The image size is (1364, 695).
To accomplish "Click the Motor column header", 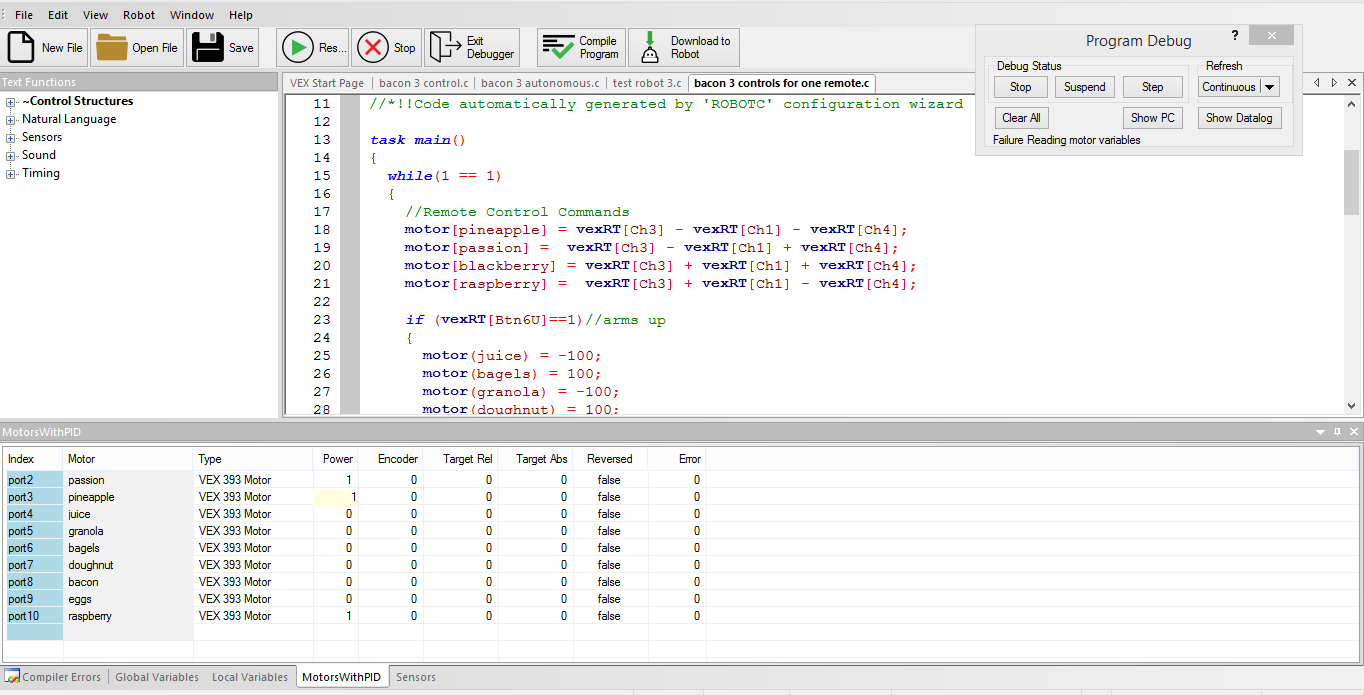I will [129, 459].
